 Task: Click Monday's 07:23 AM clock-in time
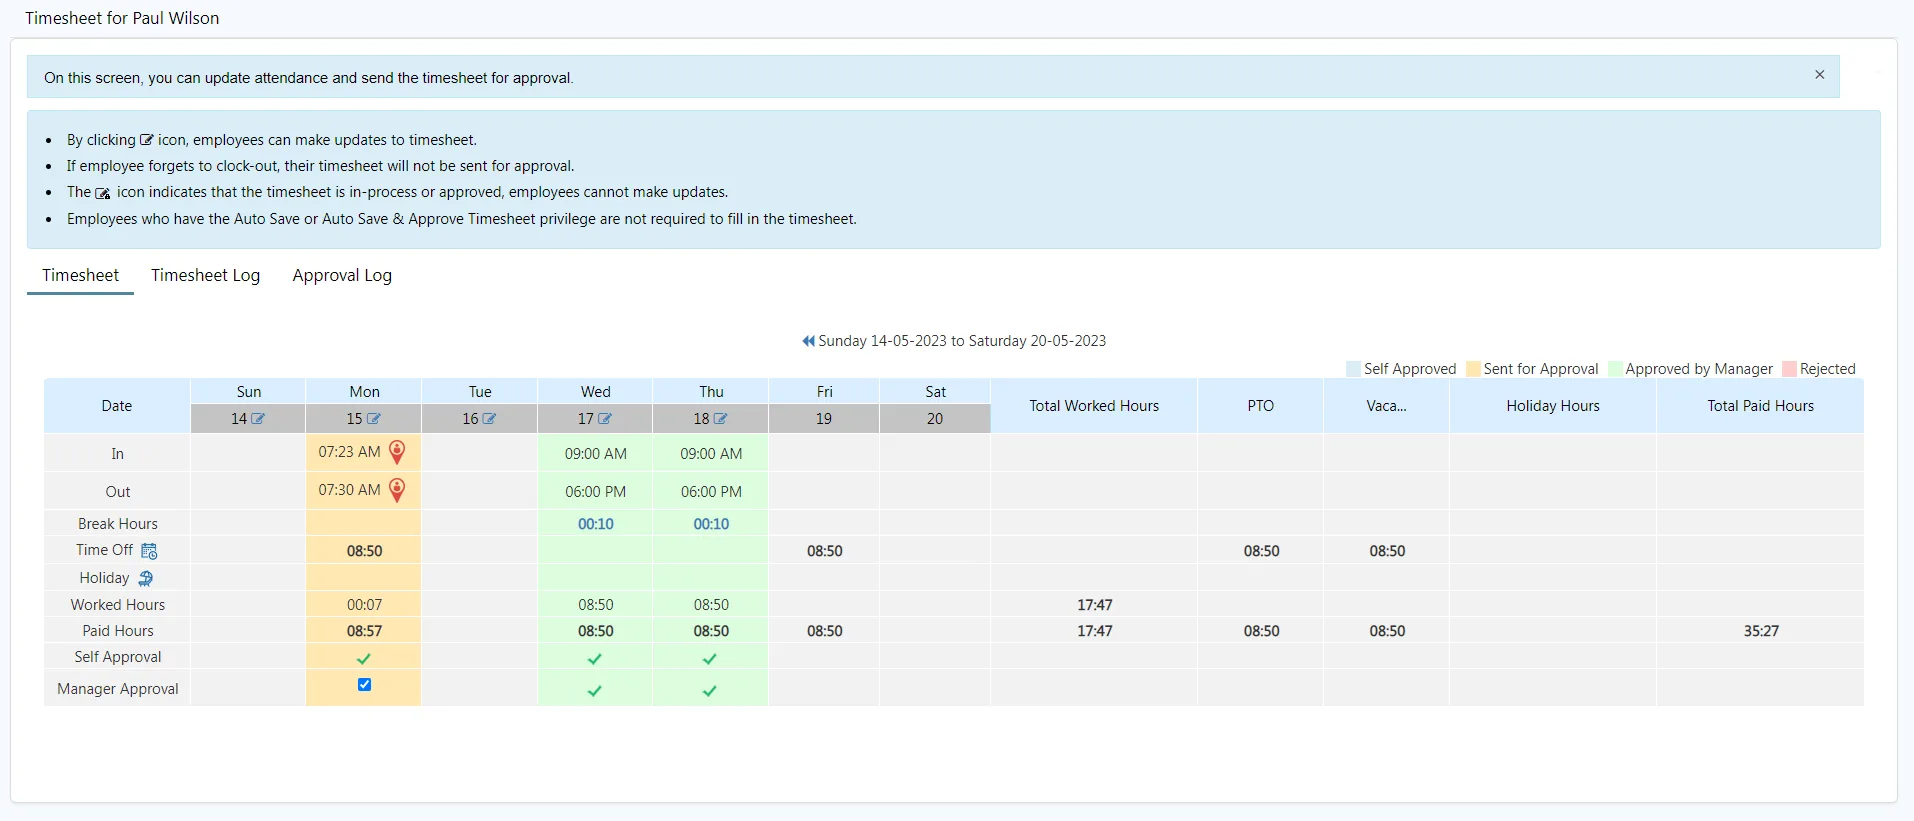pyautogui.click(x=349, y=452)
